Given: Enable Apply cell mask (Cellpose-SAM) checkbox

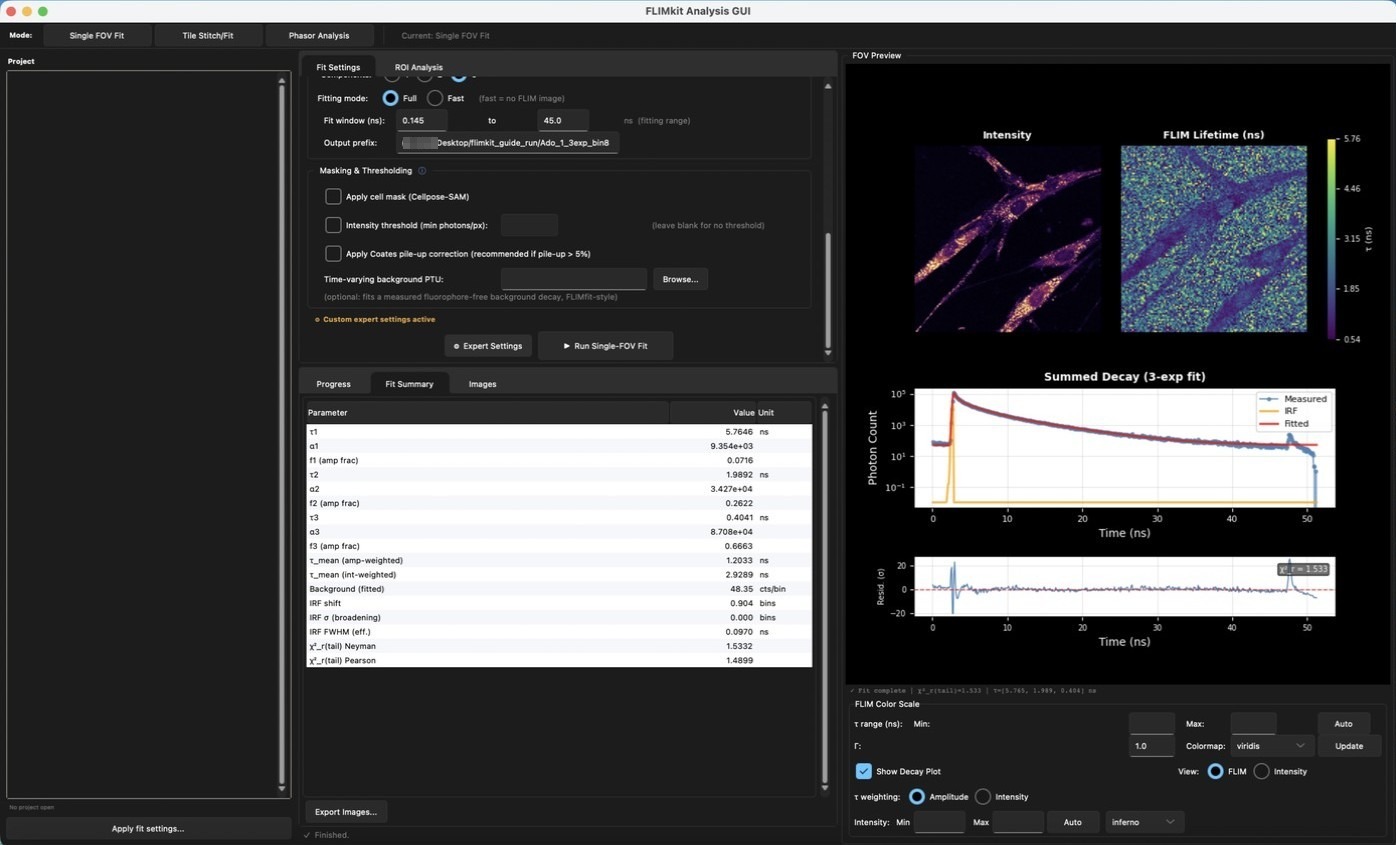Looking at the screenshot, I should click(333, 197).
